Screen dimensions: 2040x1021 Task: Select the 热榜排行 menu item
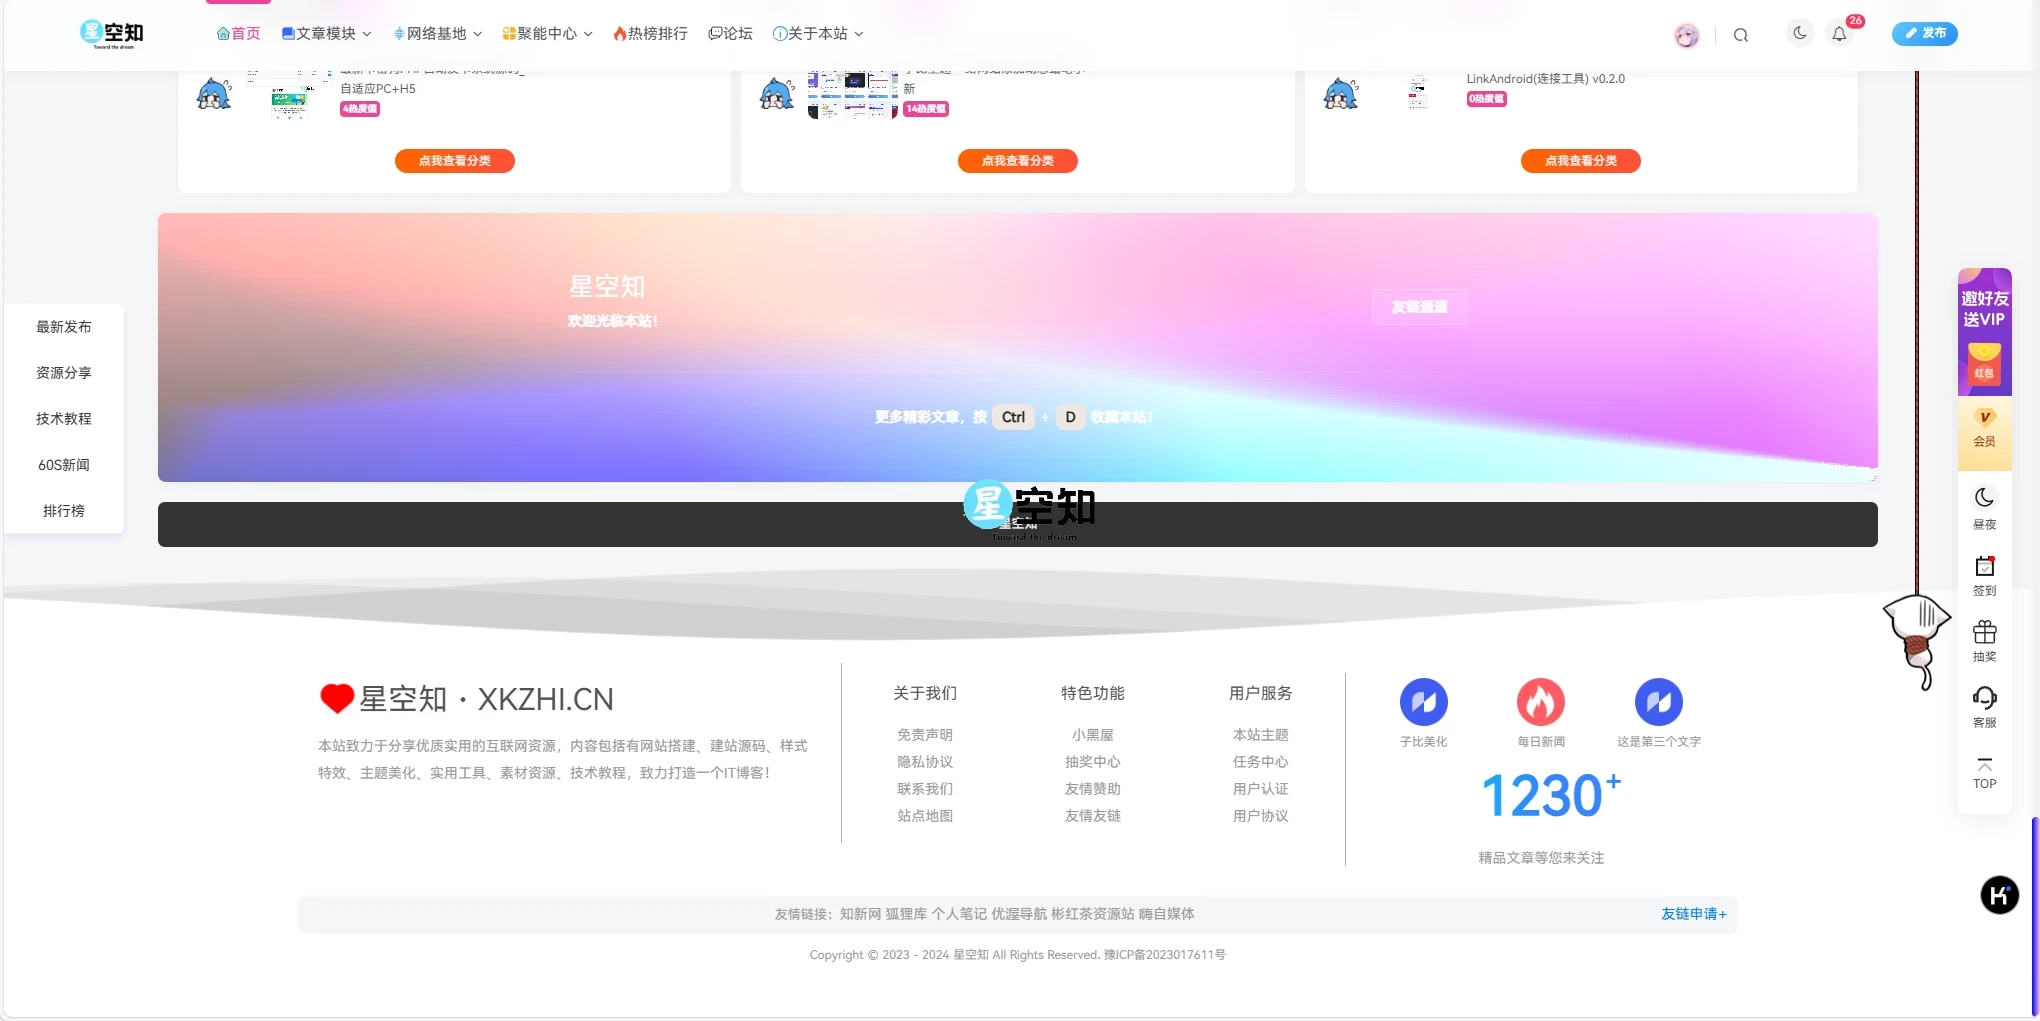pyautogui.click(x=651, y=33)
